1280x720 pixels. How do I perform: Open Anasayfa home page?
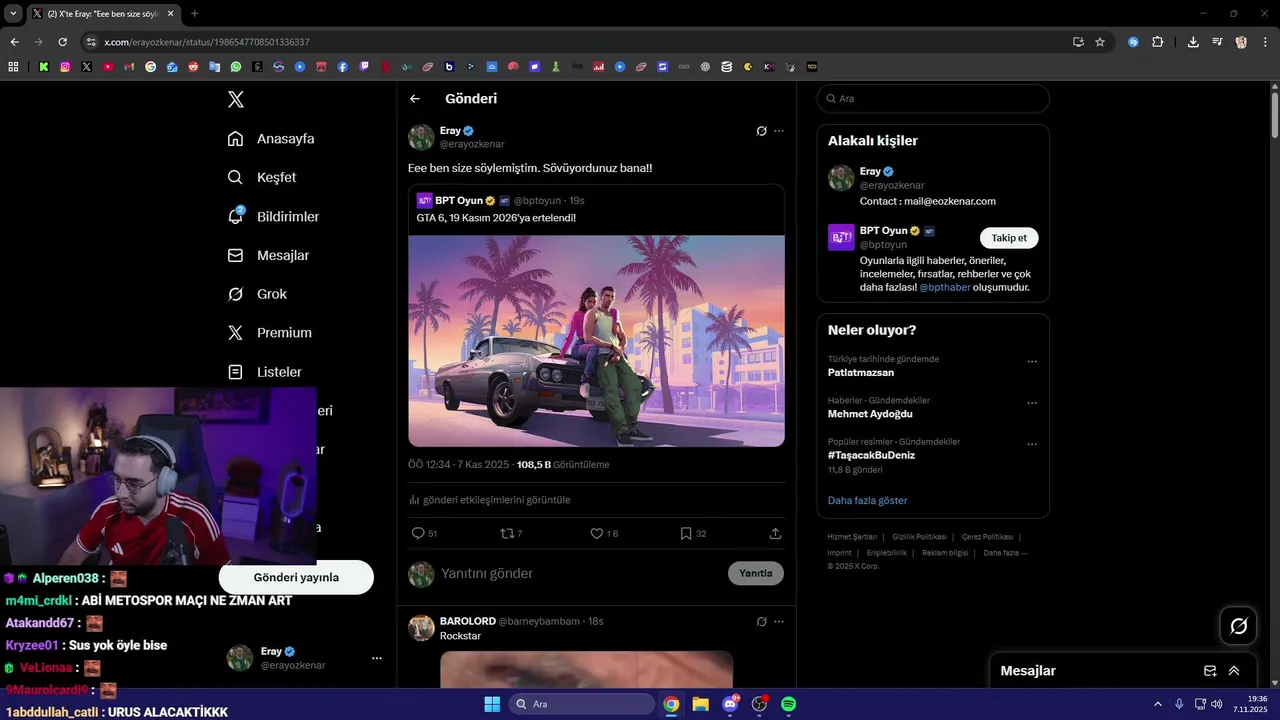pos(271,138)
